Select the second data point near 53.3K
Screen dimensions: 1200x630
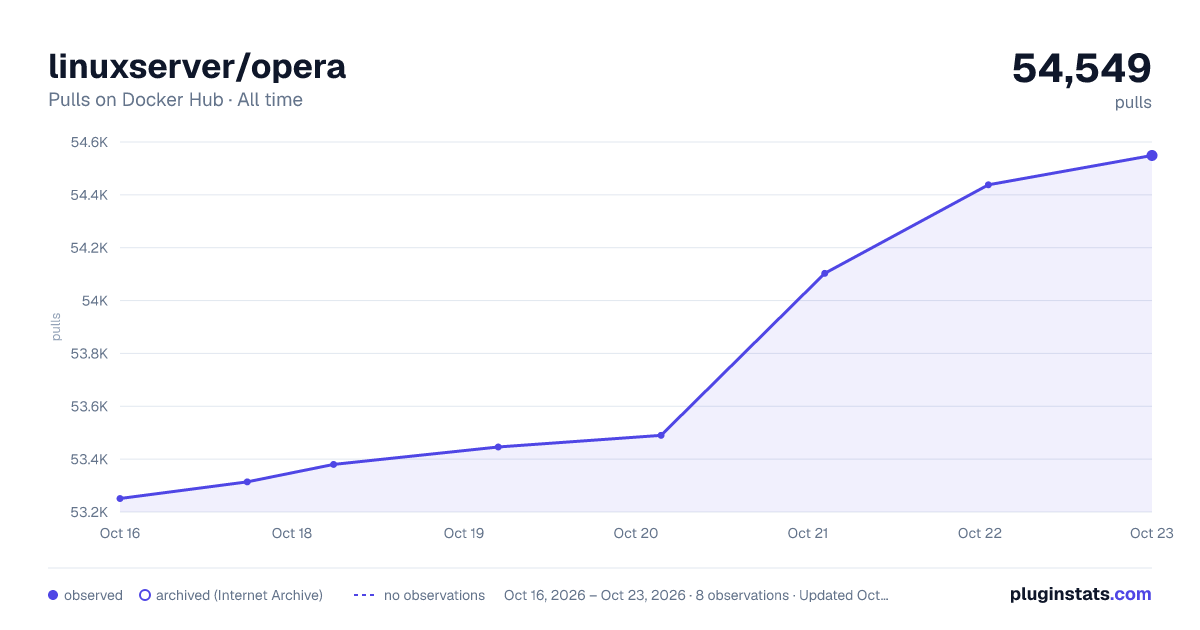click(247, 482)
